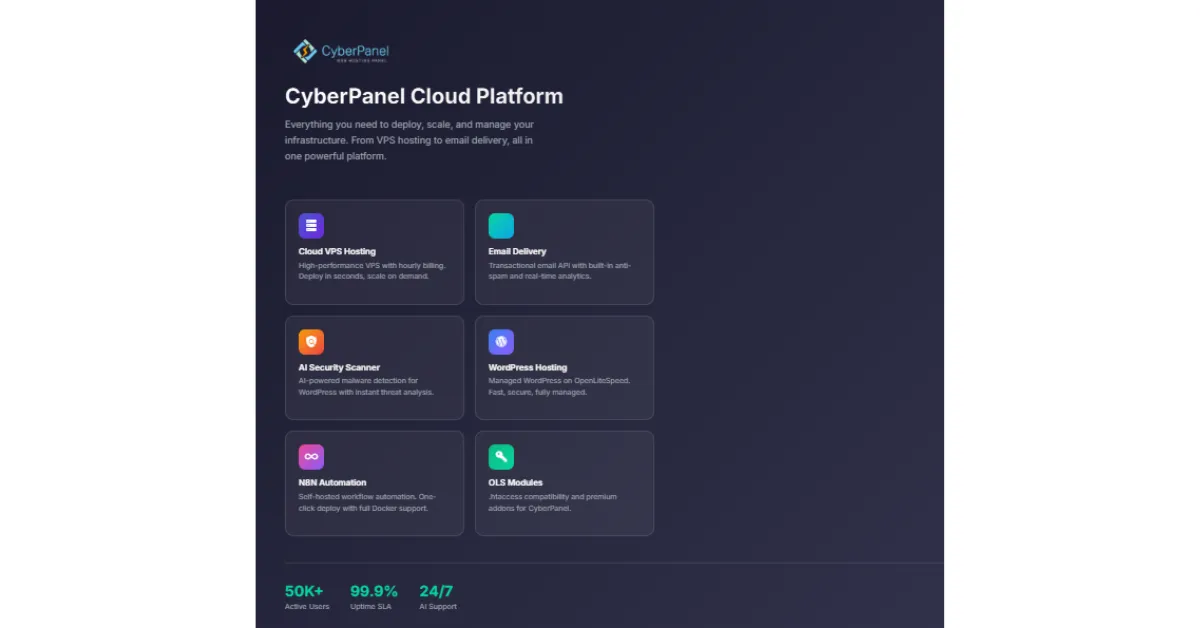
Task: Click the OLS Modules wrench icon
Action: 501,457
